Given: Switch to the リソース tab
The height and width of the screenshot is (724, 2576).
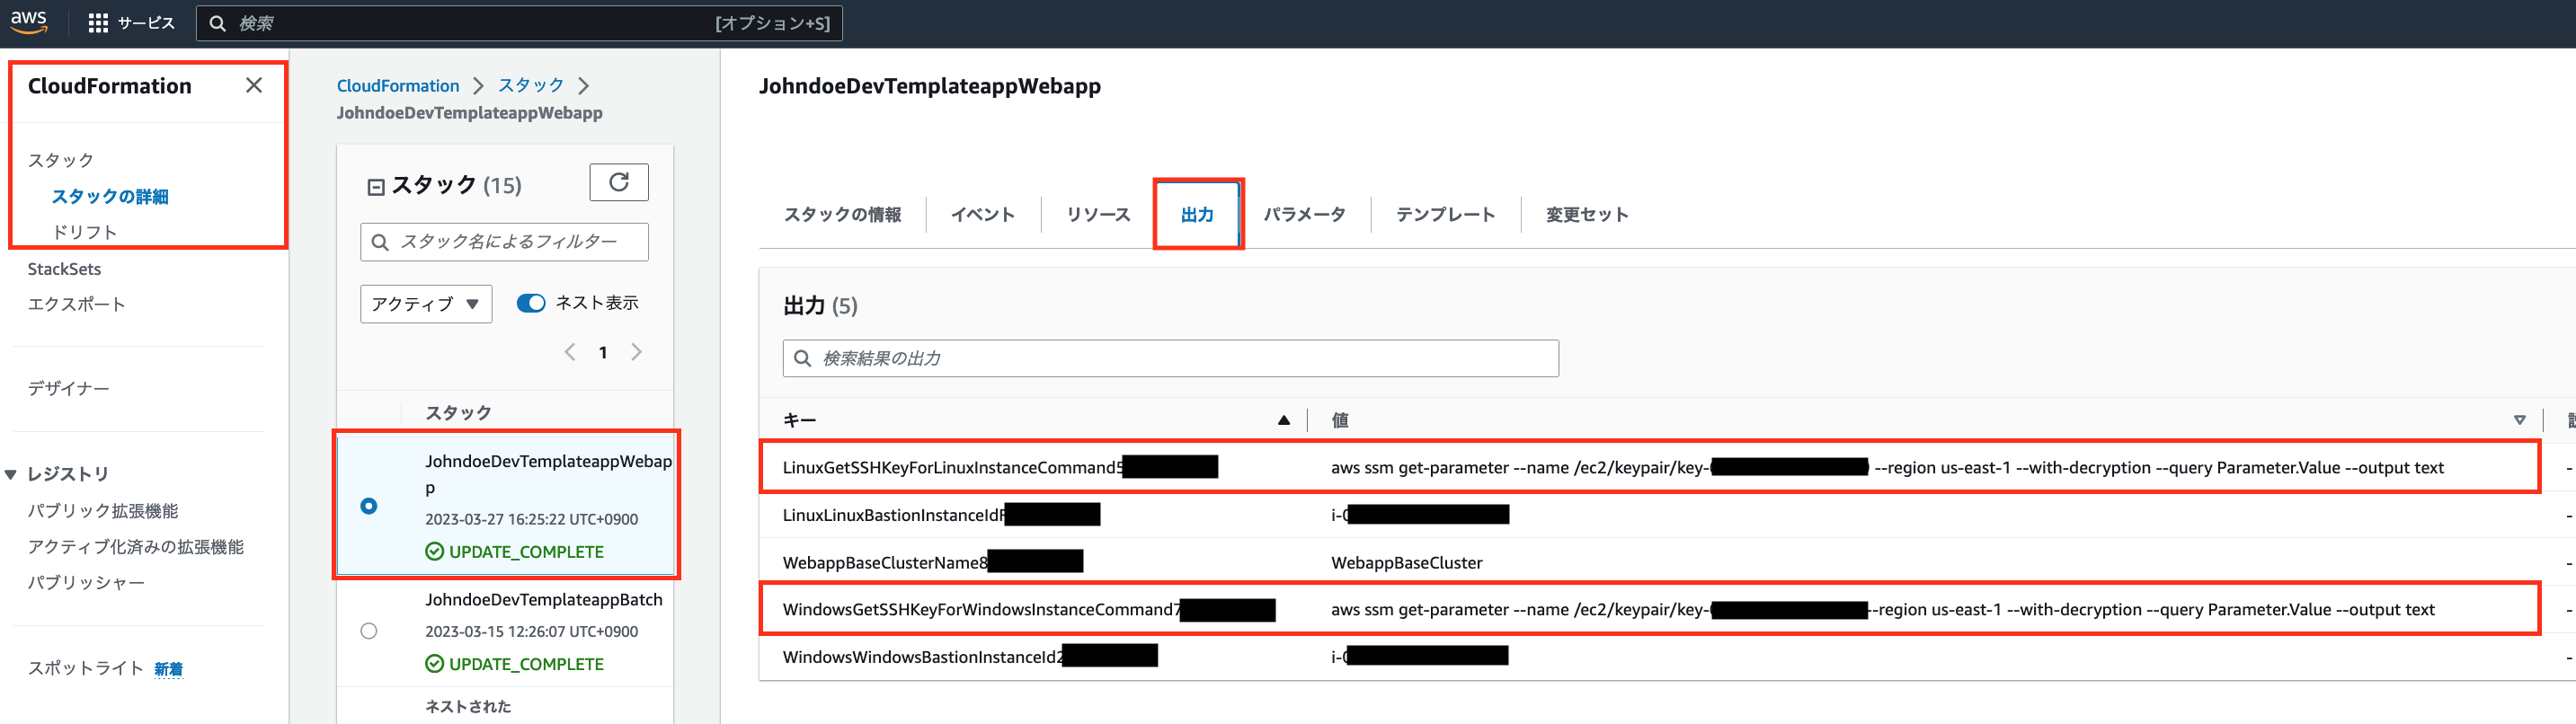Looking at the screenshot, I should (1098, 215).
